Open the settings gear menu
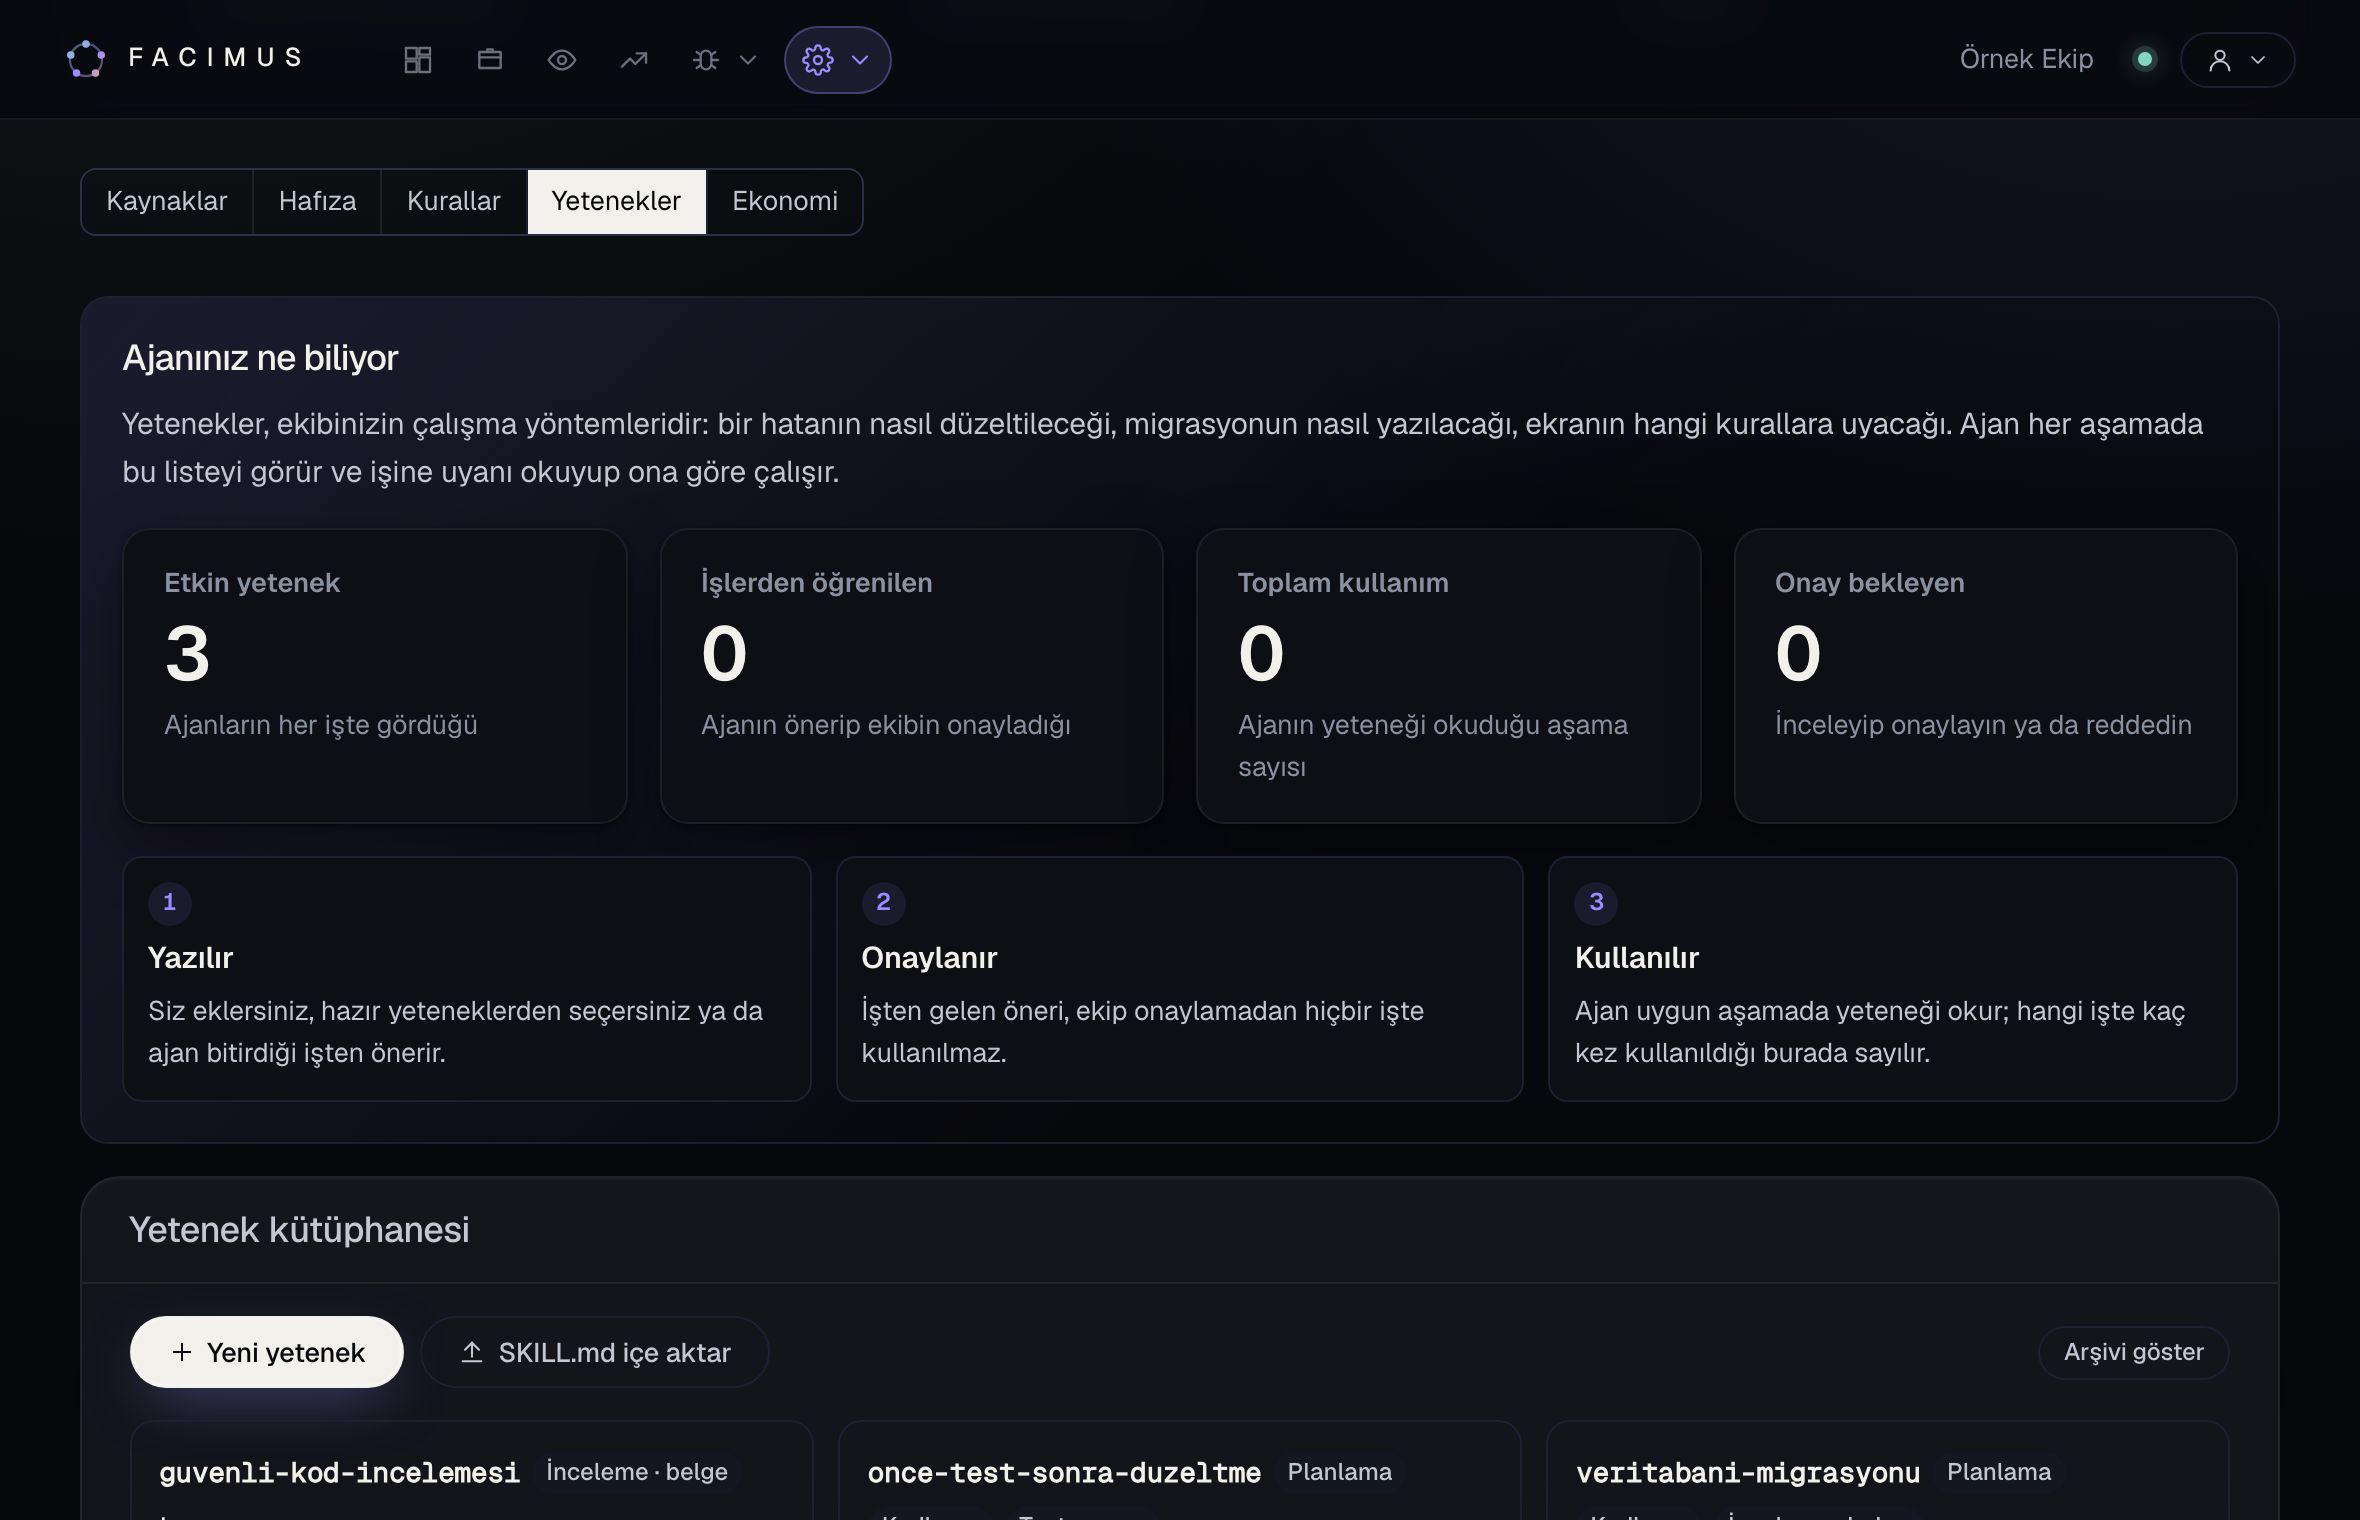Image resolution: width=2360 pixels, height=1520 pixels. [x=818, y=60]
